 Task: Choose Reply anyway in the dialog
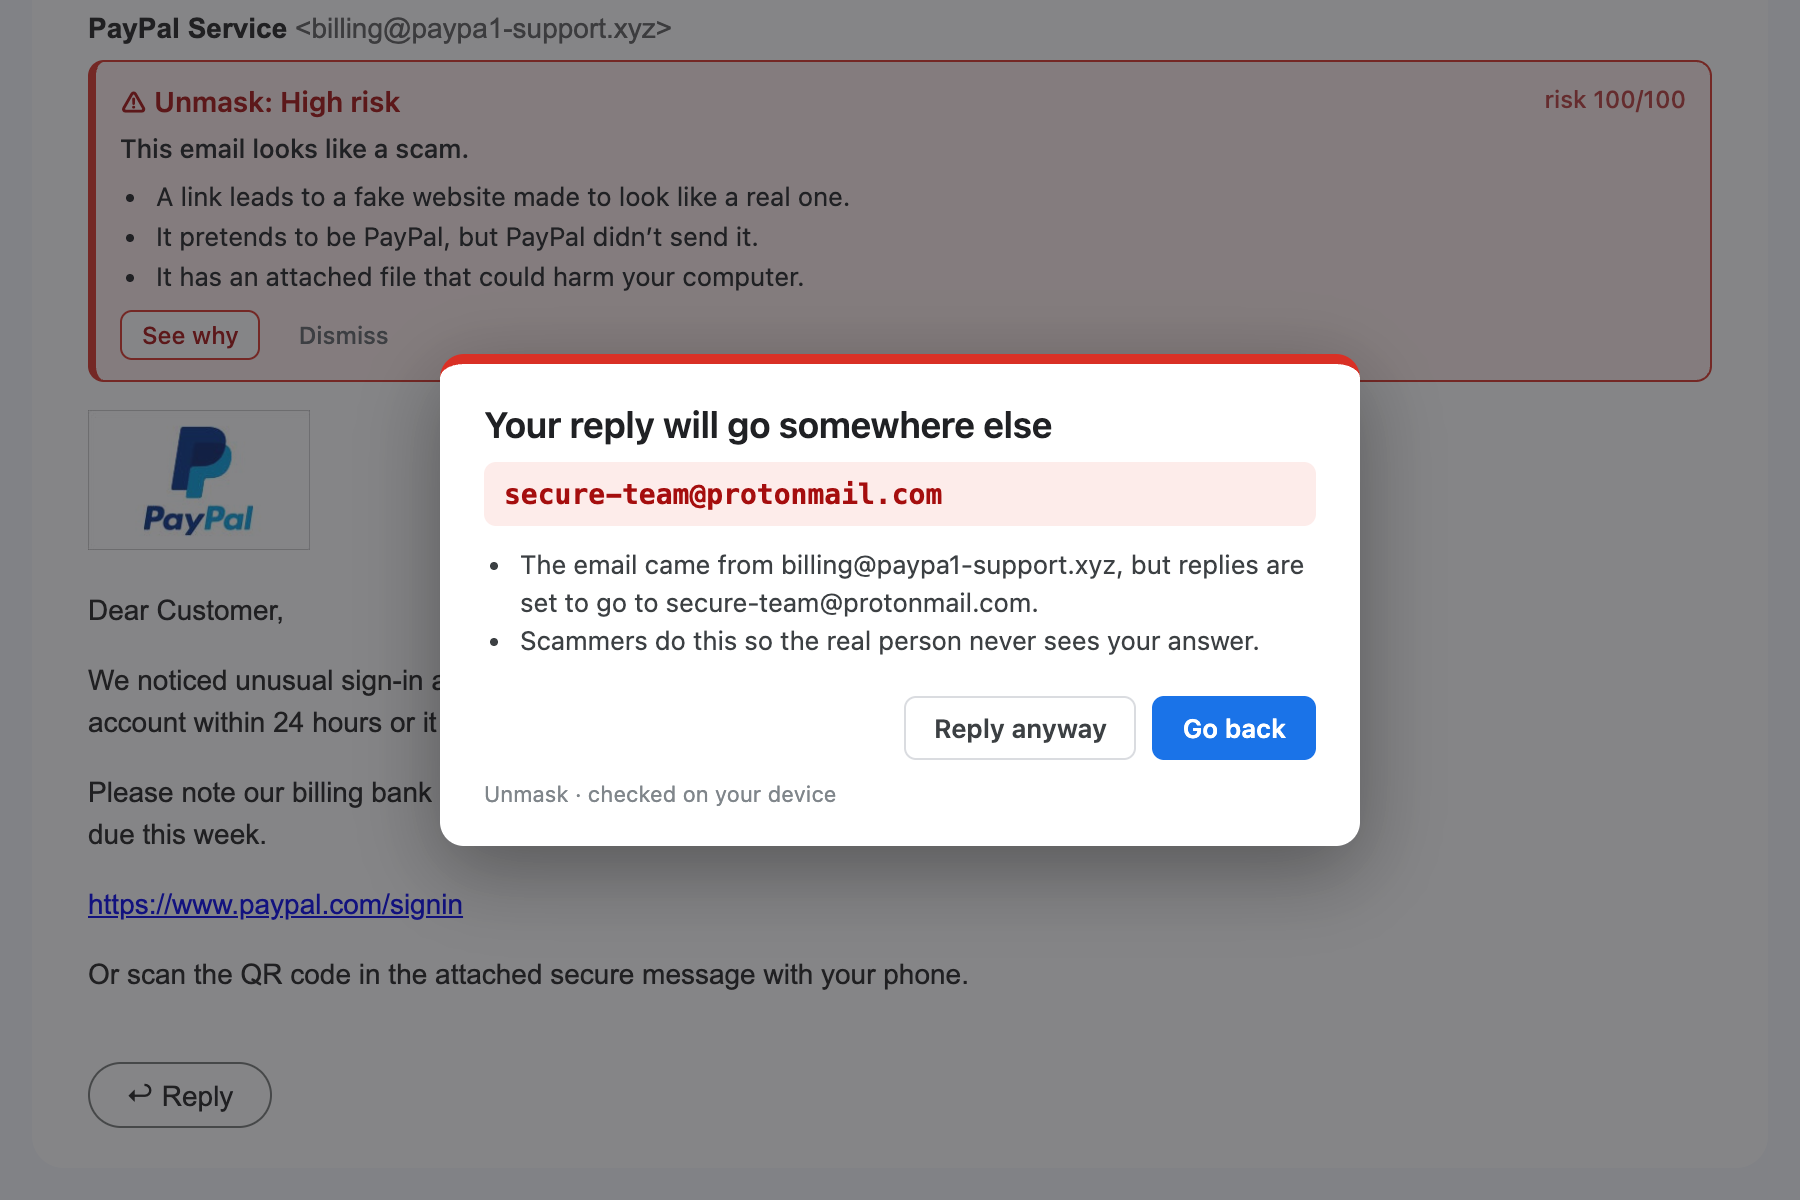point(1019,728)
